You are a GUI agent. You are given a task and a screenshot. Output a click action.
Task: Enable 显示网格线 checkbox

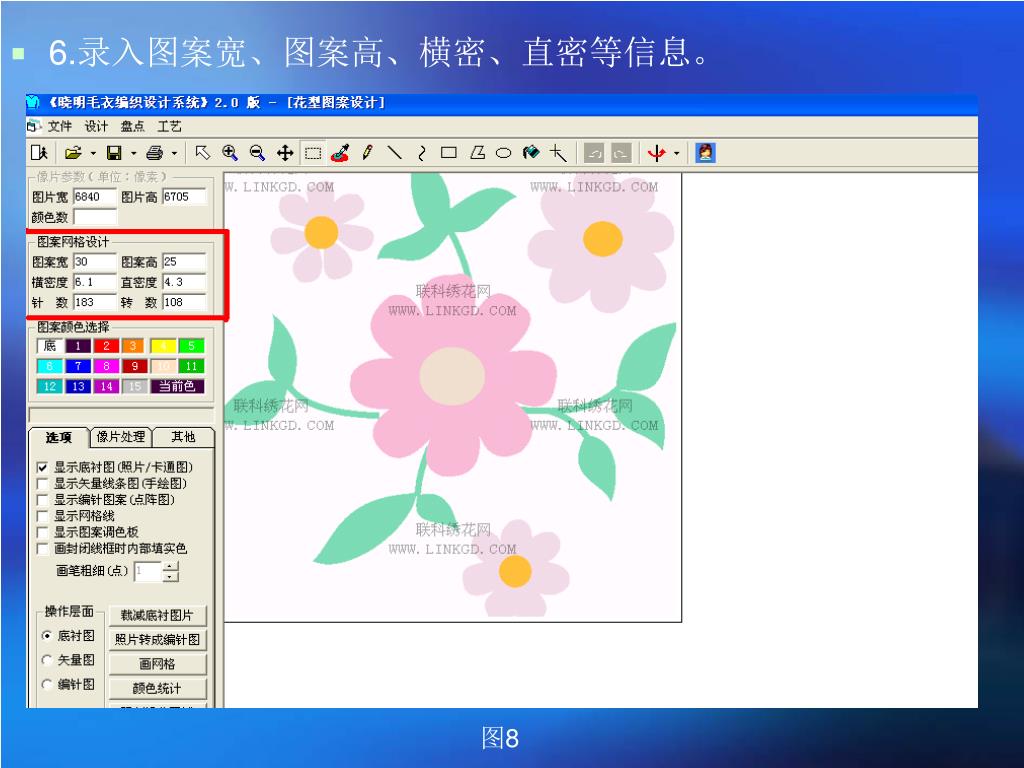[42, 517]
